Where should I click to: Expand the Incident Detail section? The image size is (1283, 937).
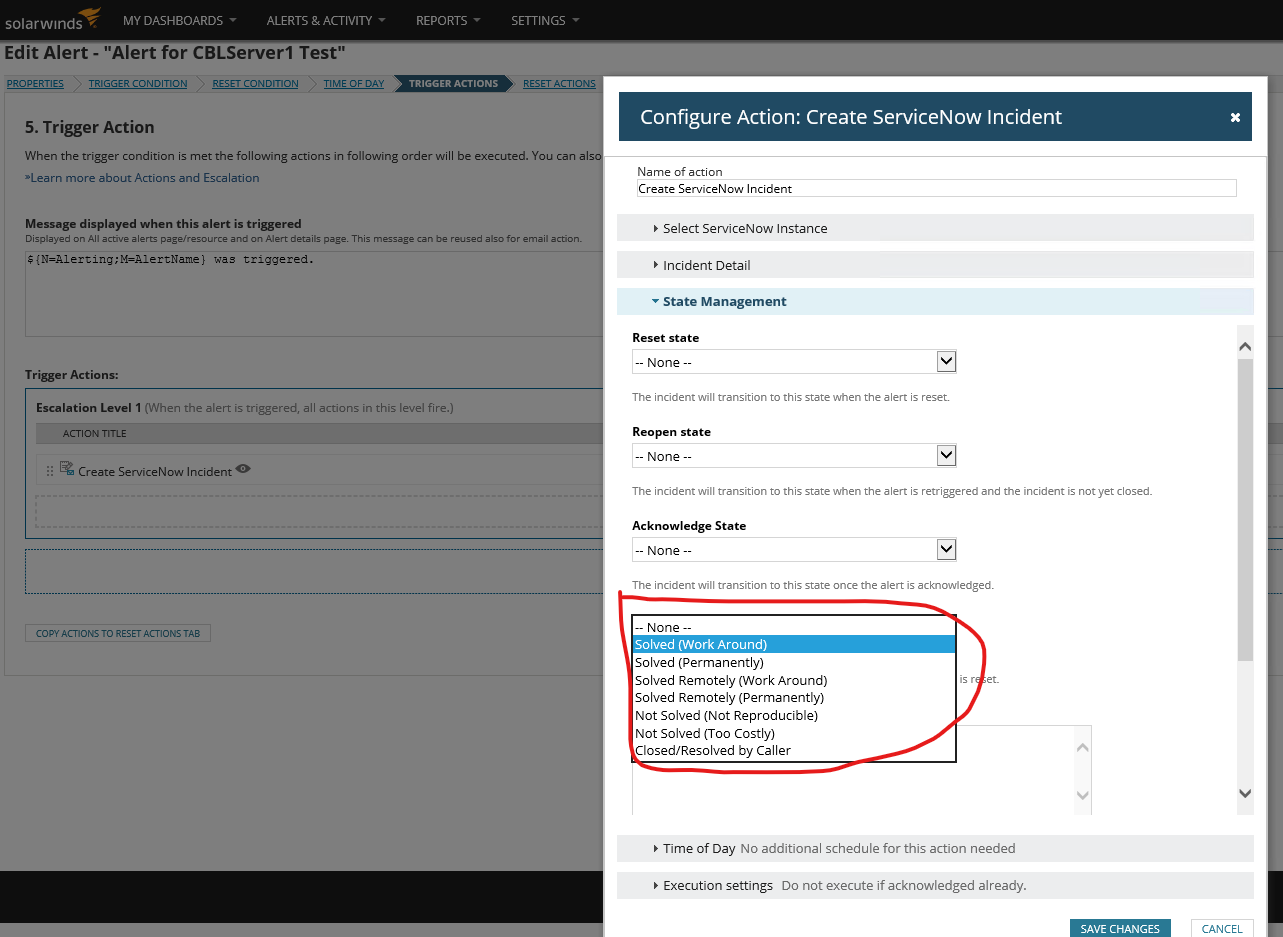coord(935,265)
